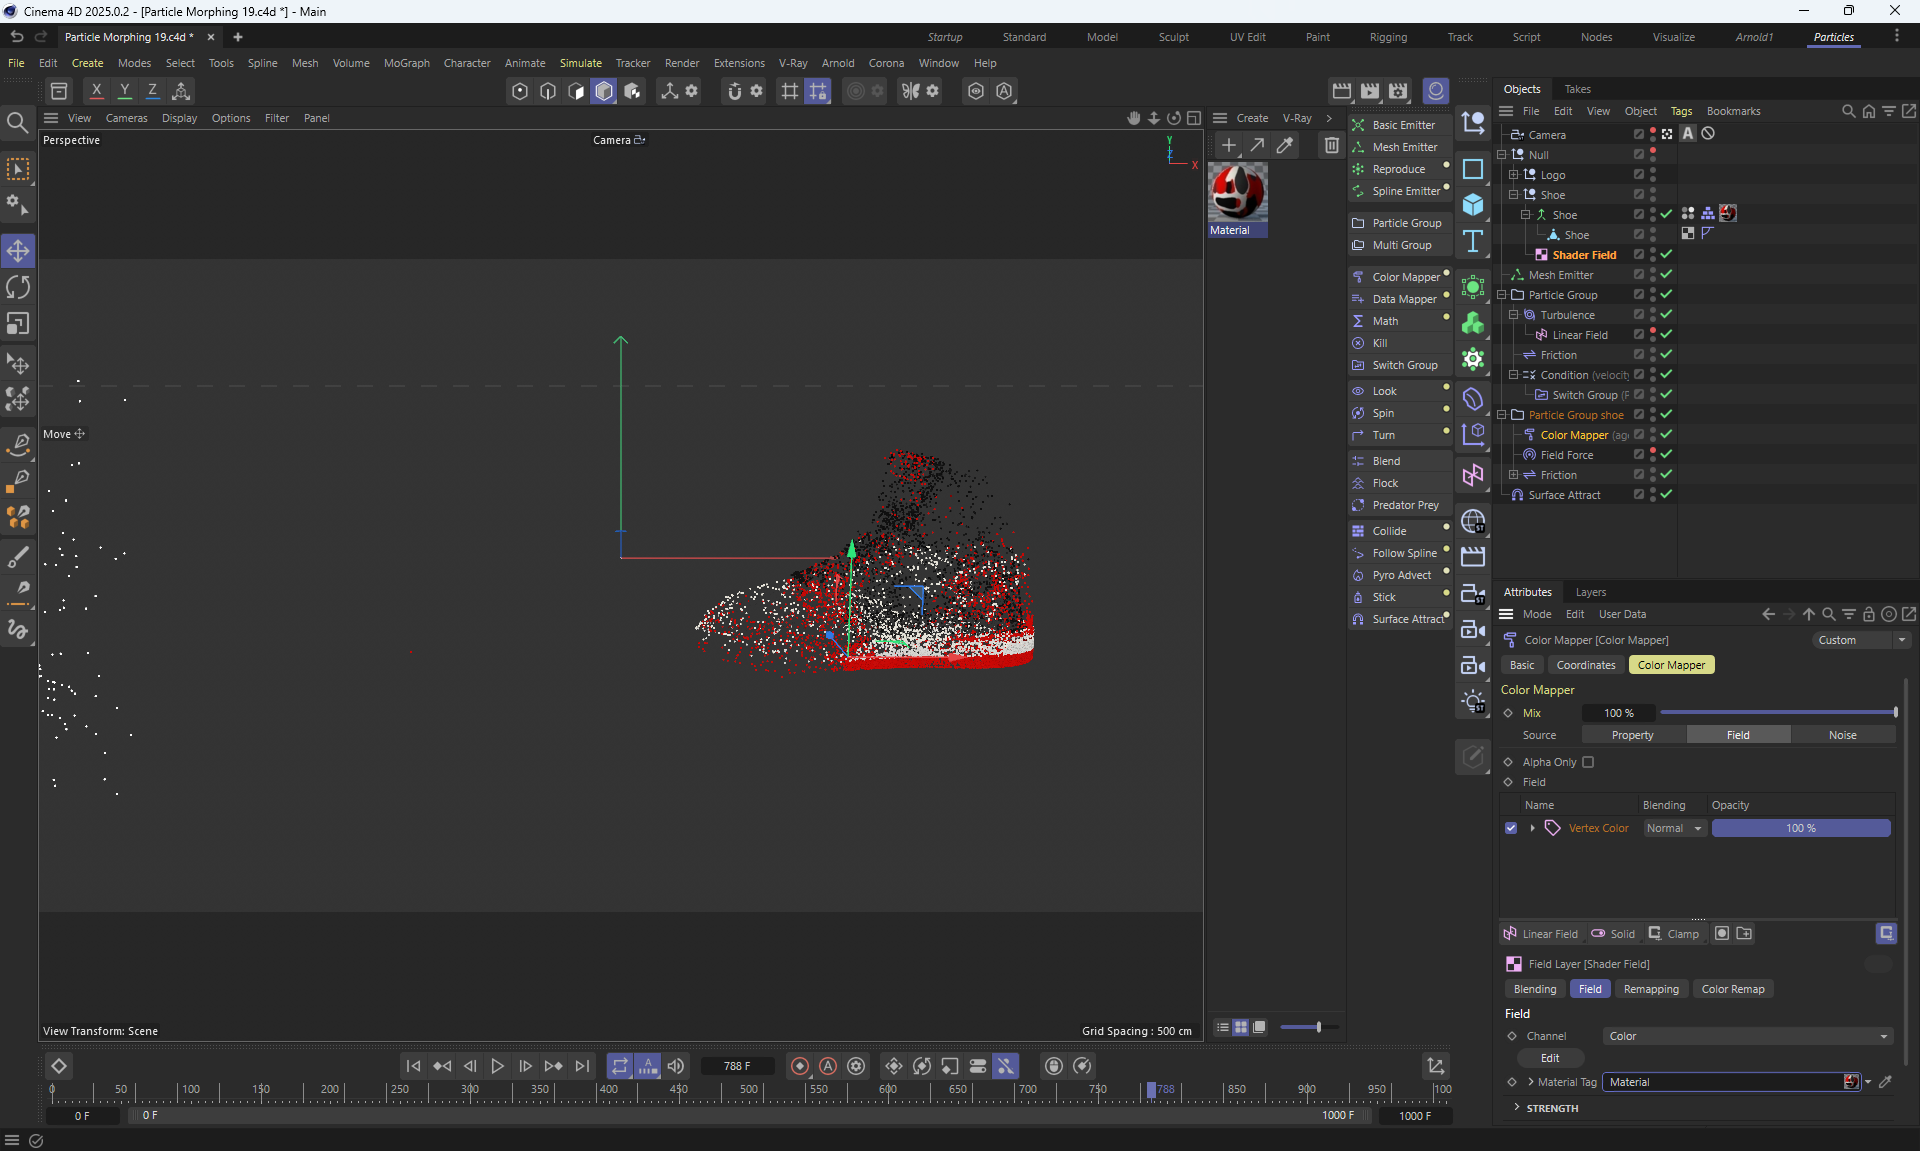
Task: Uncheck the Vertex Color field layer
Action: [x=1511, y=828]
